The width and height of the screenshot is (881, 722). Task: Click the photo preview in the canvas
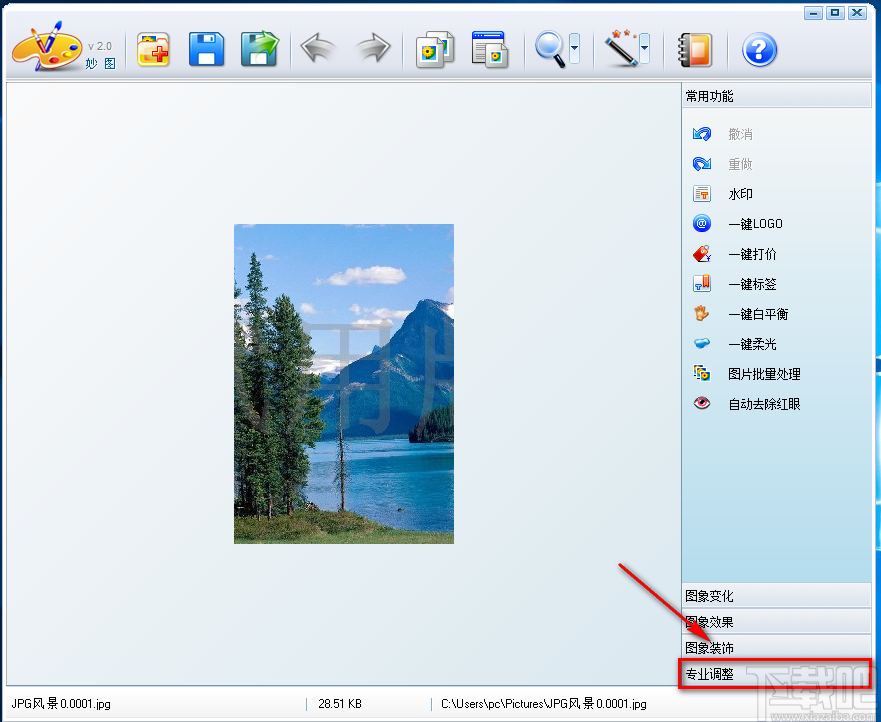click(343, 385)
